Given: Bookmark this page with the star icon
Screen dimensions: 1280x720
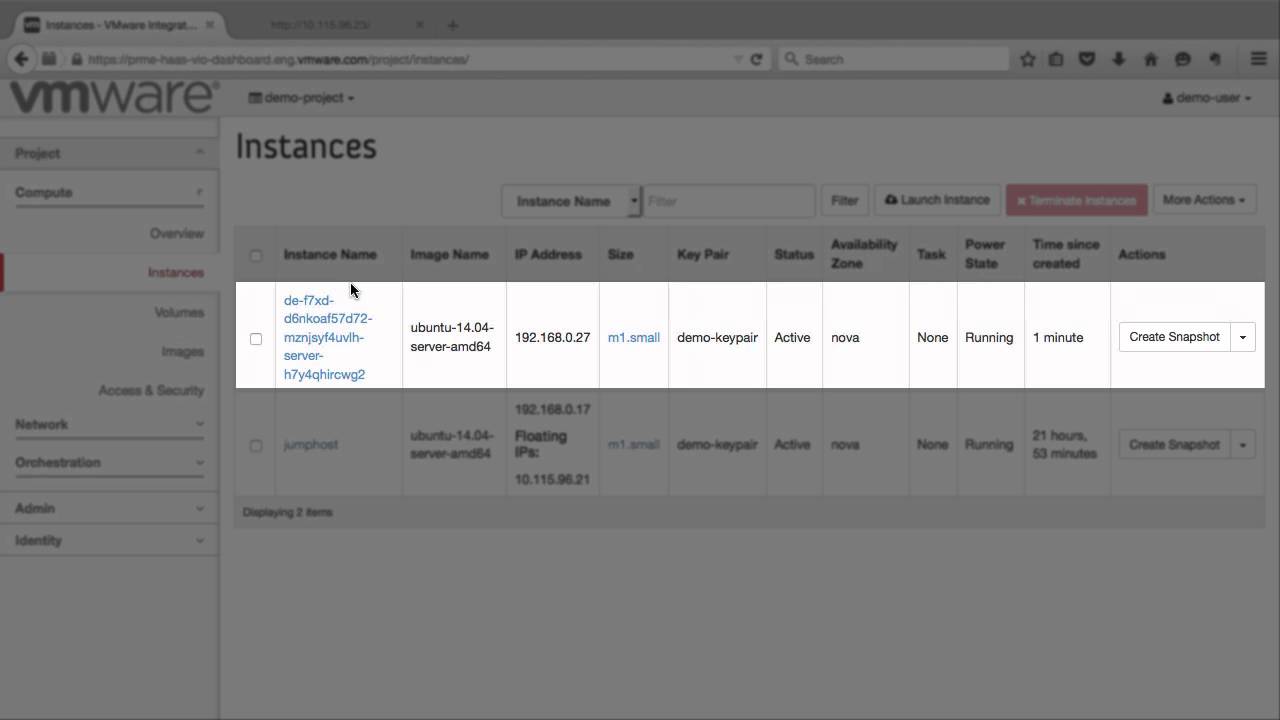Looking at the screenshot, I should 1027,59.
